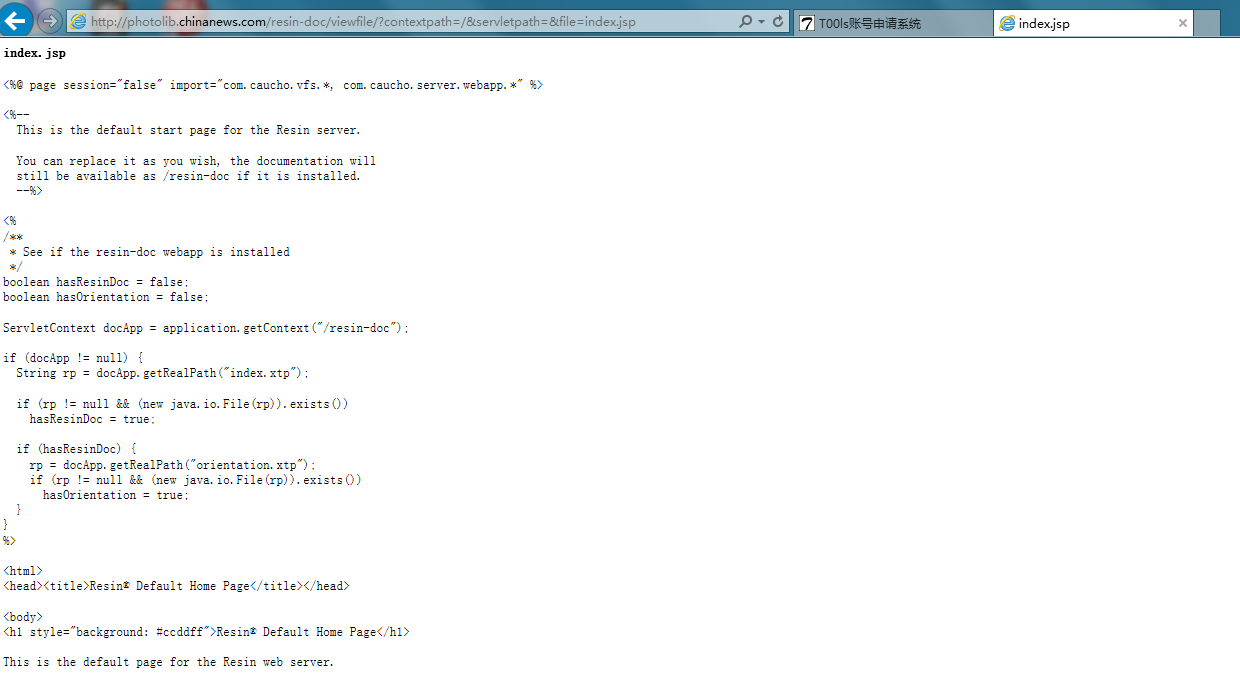Click the '<h1 style="background: #ccddff">' line
Screen dimensions: 1240x687
click(x=206, y=632)
